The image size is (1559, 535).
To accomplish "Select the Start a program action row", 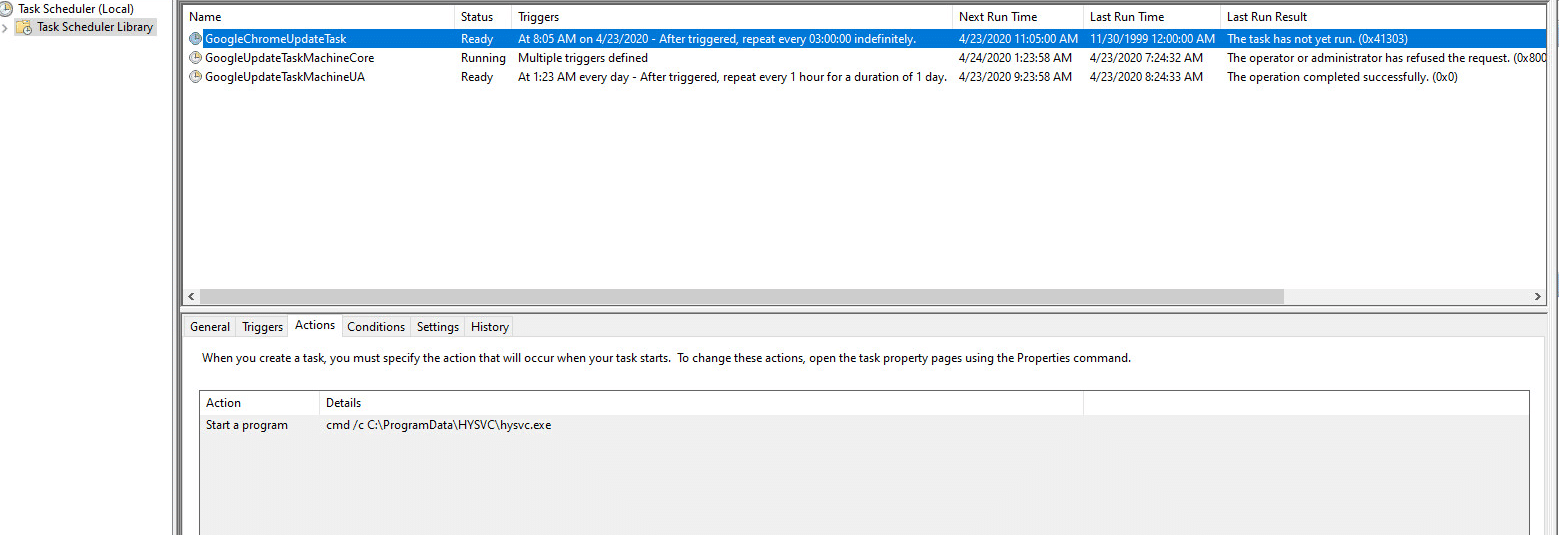I will coord(864,425).
